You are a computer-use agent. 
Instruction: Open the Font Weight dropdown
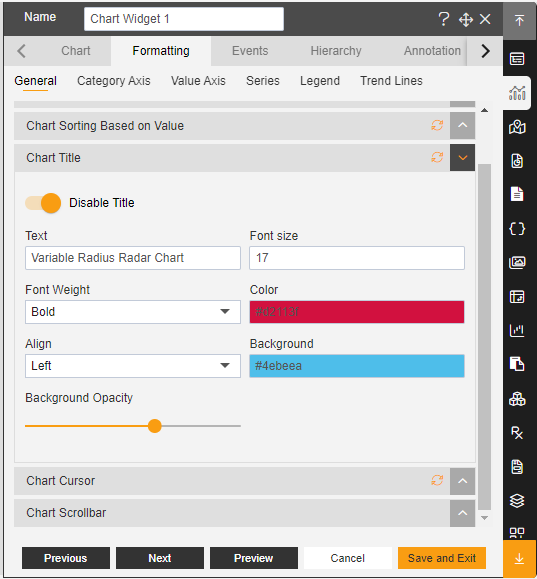pos(133,312)
